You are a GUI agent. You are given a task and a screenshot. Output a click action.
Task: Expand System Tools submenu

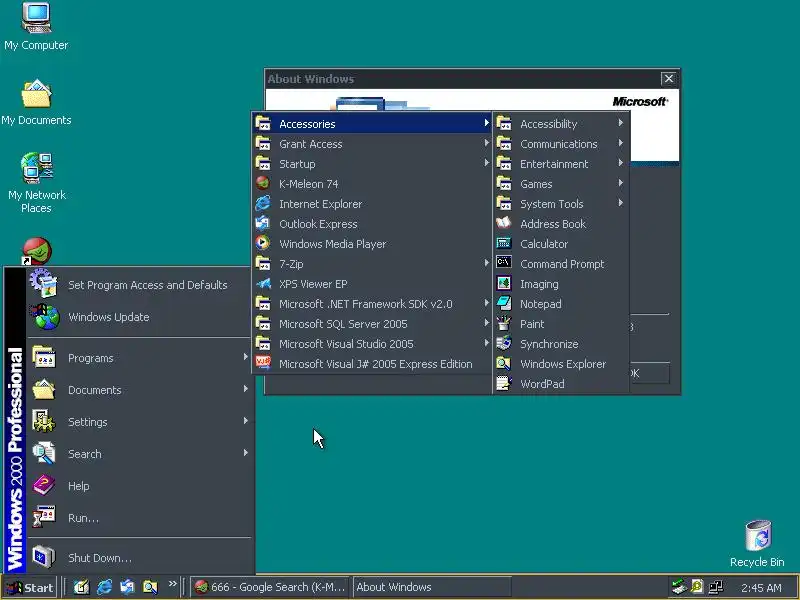tap(560, 204)
